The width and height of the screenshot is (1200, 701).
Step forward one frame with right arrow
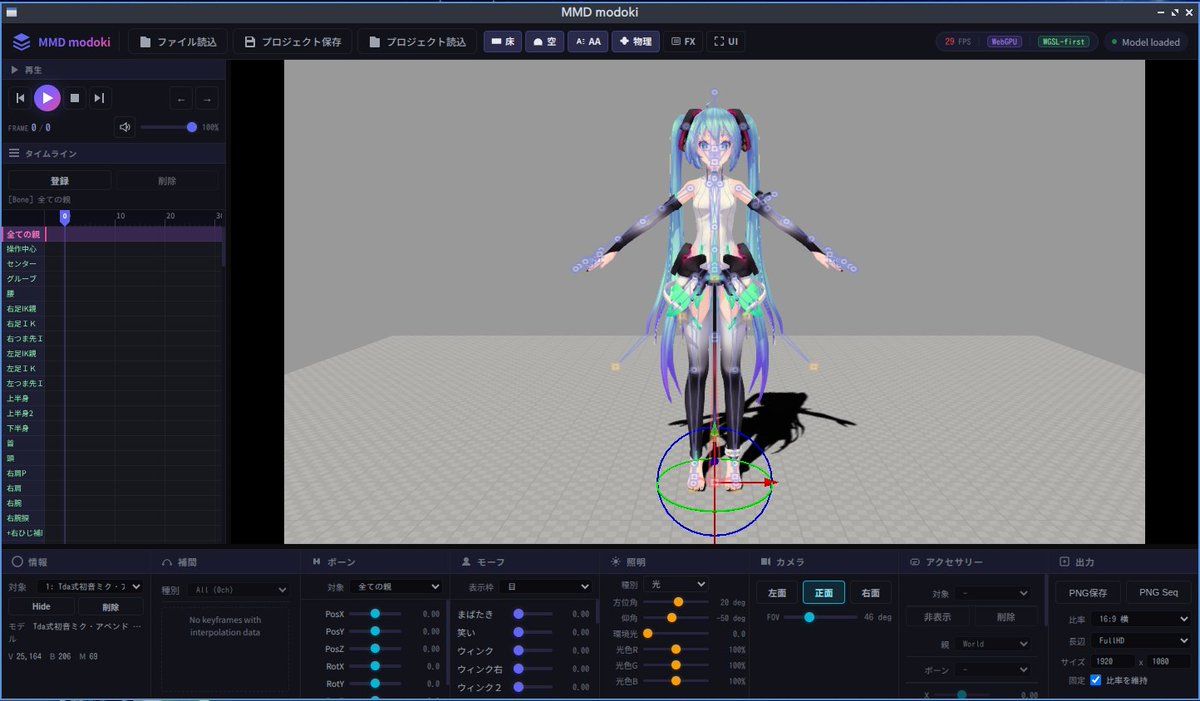click(206, 98)
